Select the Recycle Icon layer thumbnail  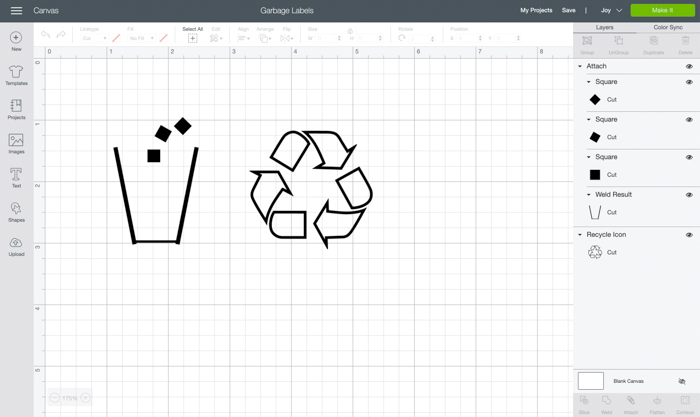point(595,252)
